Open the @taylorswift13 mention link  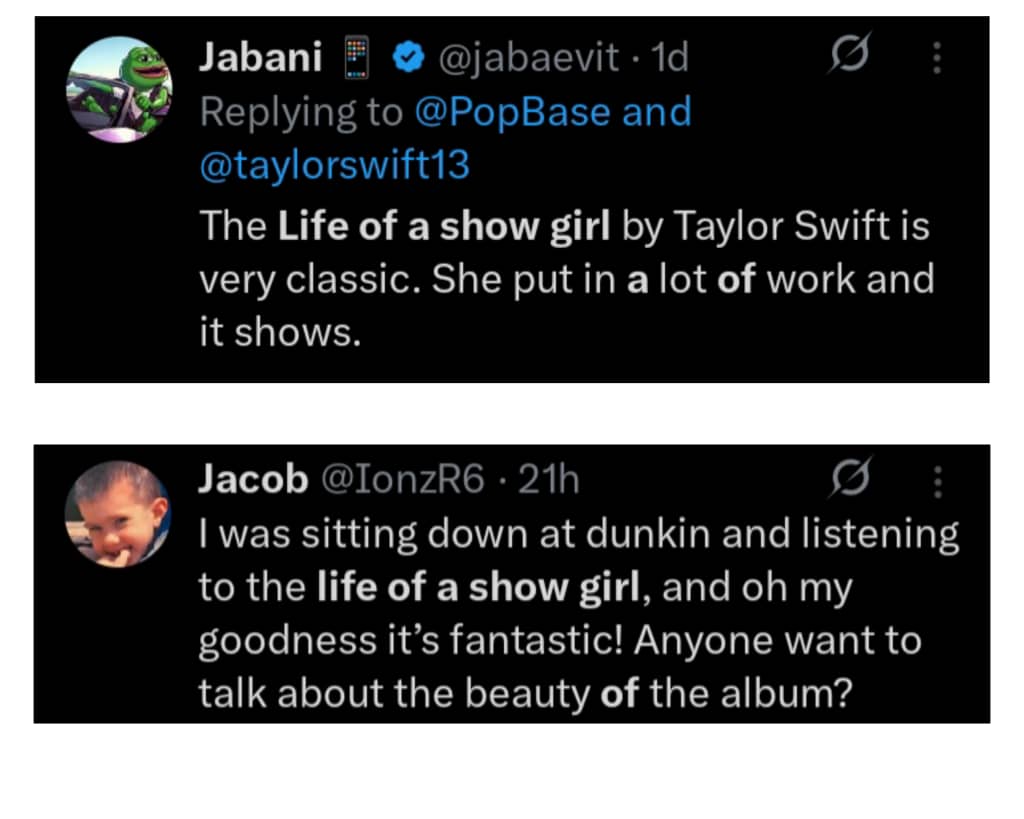click(334, 164)
